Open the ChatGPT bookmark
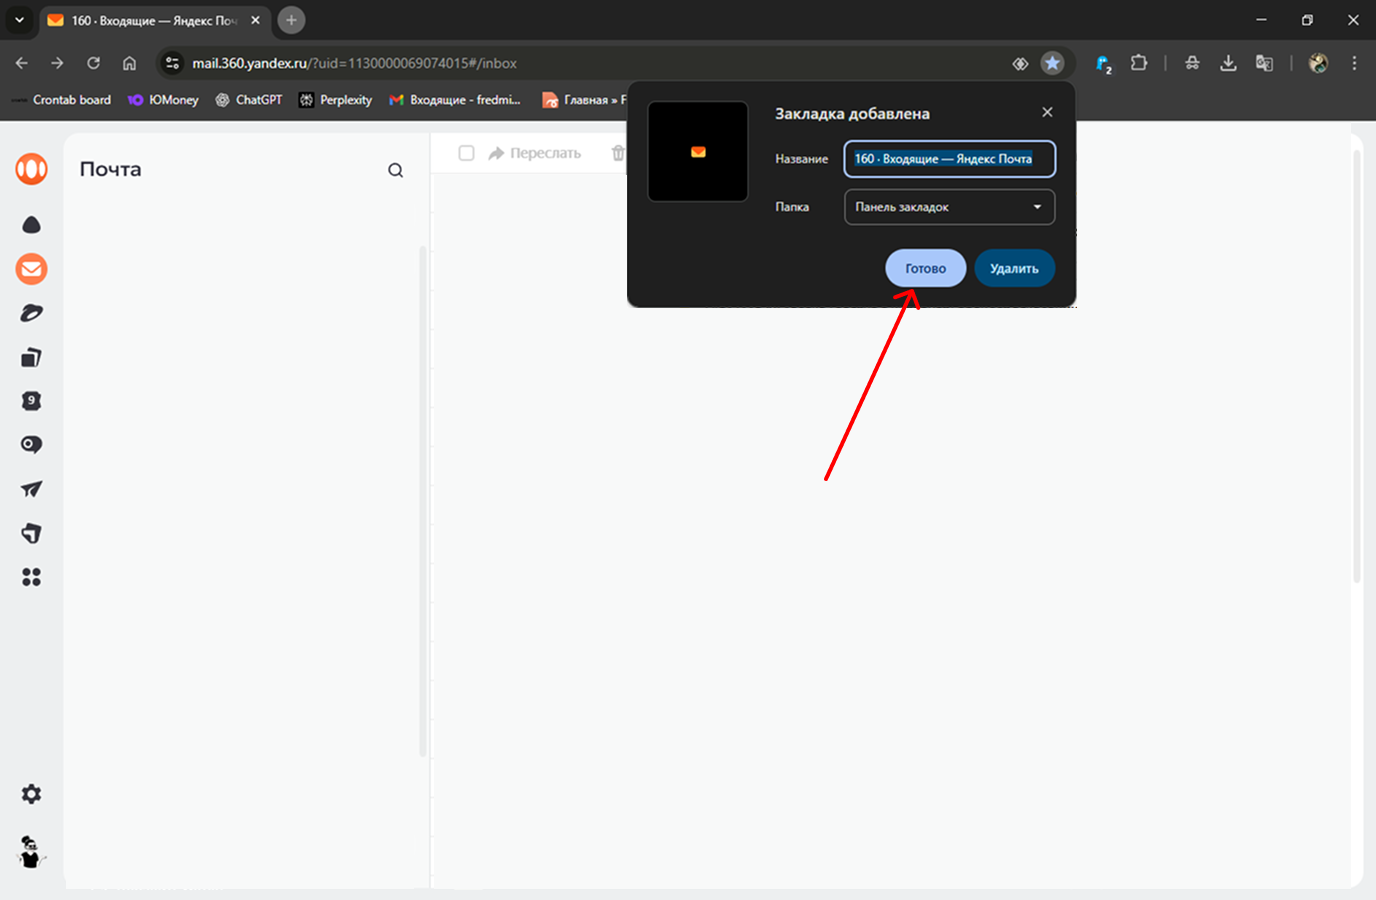The height and width of the screenshot is (900, 1376). pyautogui.click(x=249, y=100)
